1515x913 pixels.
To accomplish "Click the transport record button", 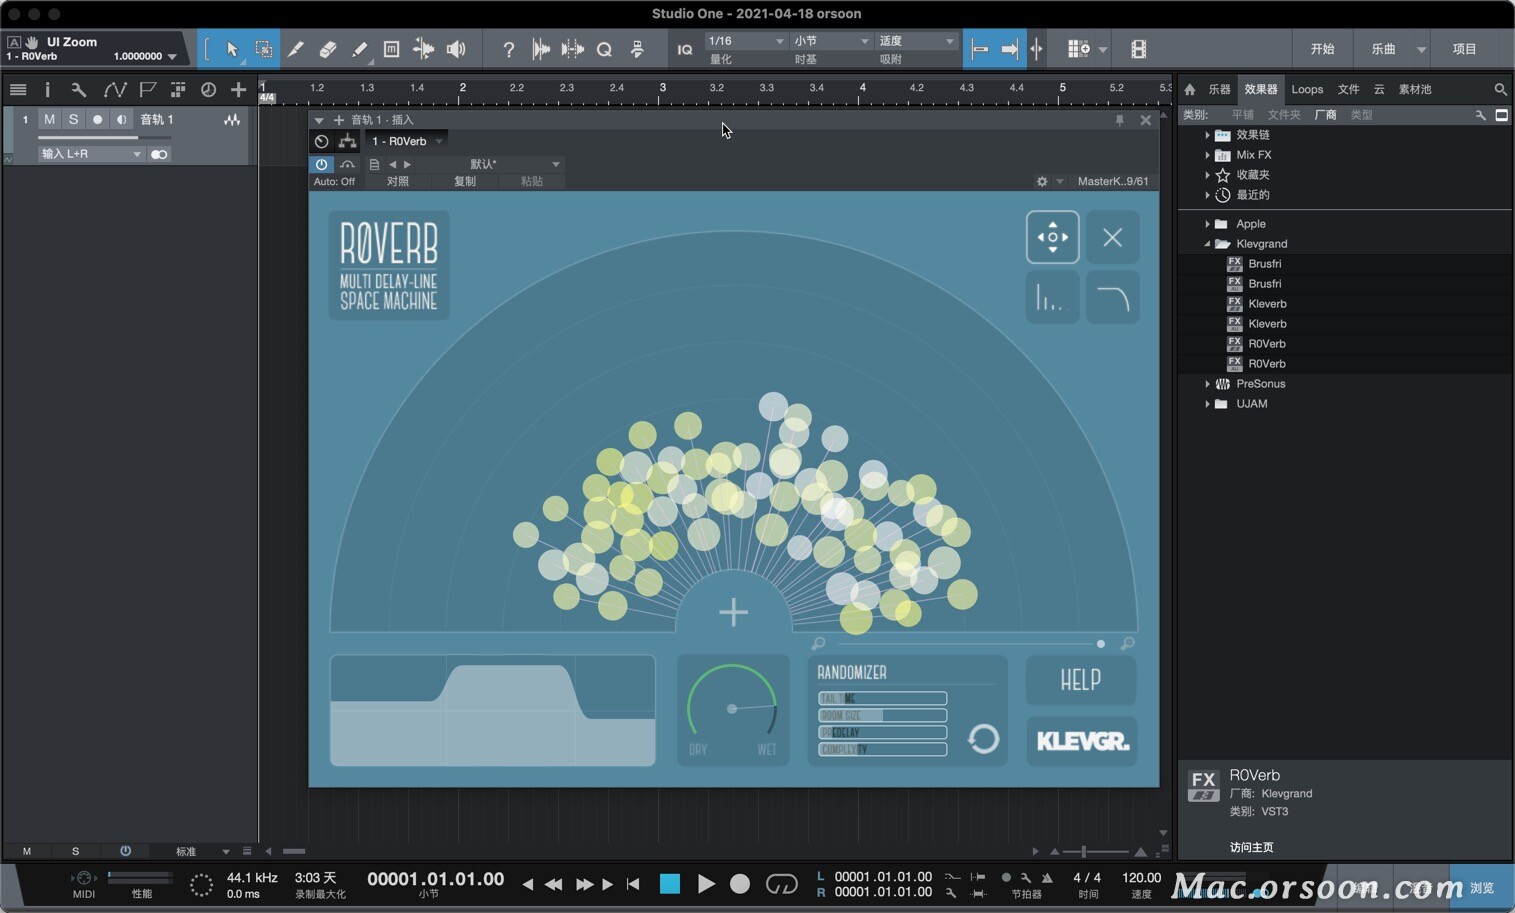I will (x=740, y=884).
